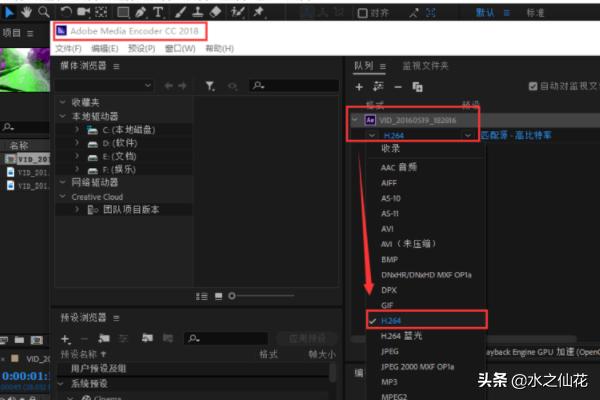Image resolution: width=600 pixels, height=400 pixels.
Task: Create new preset with plus icon
Action: [65, 339]
